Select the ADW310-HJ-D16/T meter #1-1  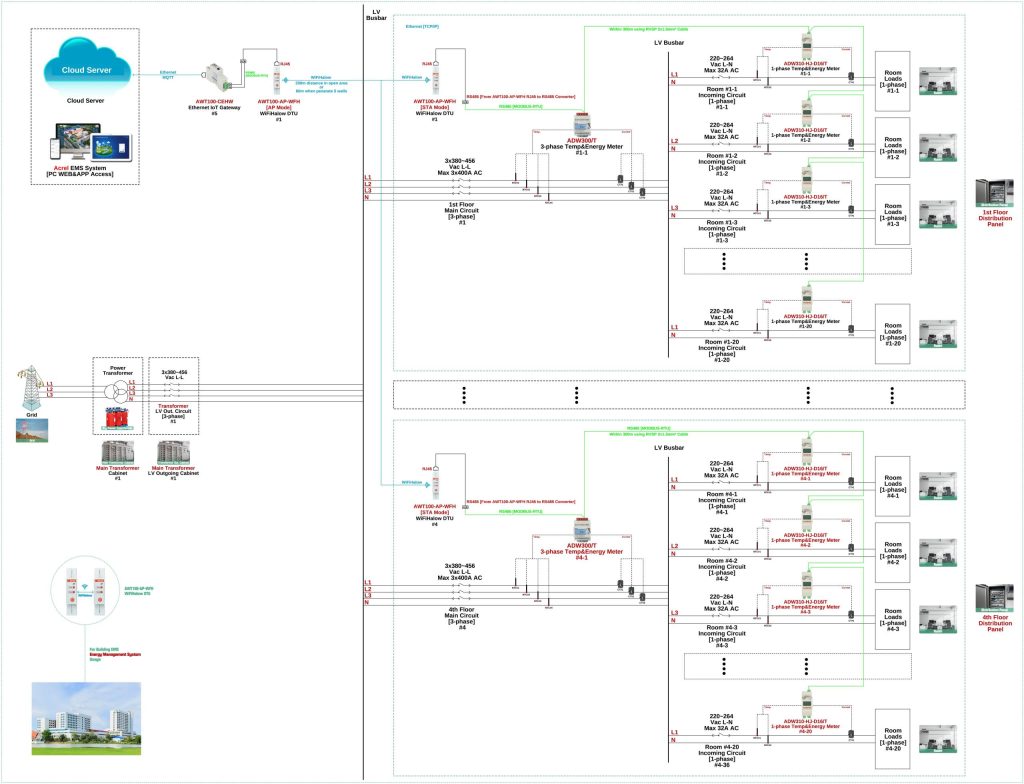(x=805, y=45)
